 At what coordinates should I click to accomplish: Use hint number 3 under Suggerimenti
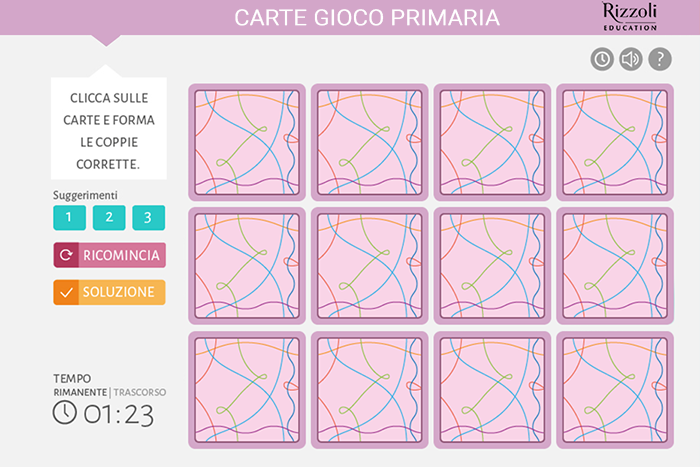pos(149,217)
